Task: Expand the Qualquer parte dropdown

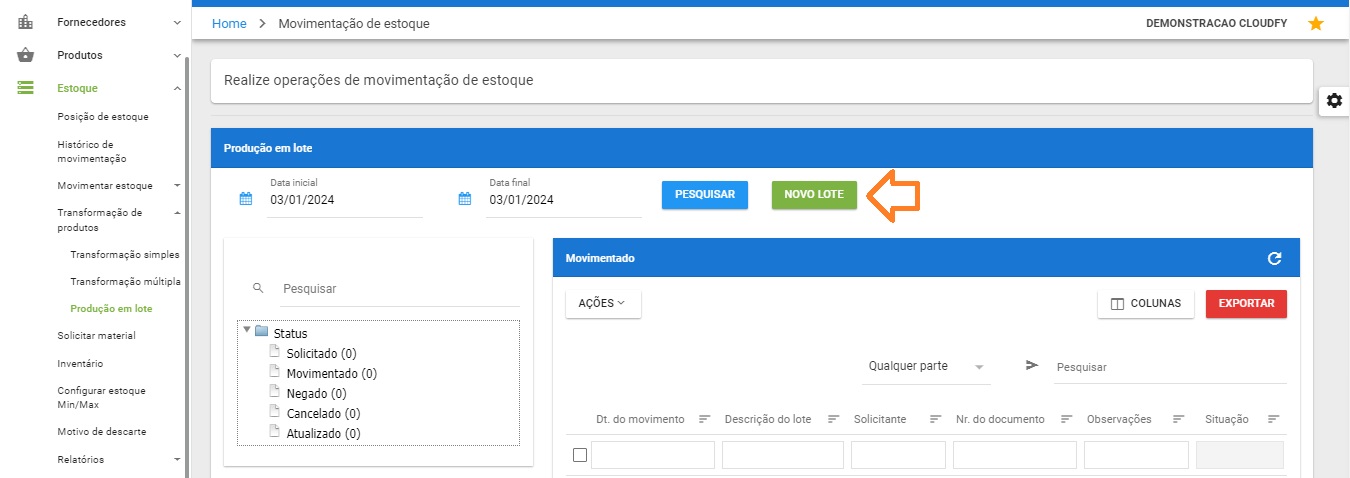Action: pyautogui.click(x=978, y=367)
